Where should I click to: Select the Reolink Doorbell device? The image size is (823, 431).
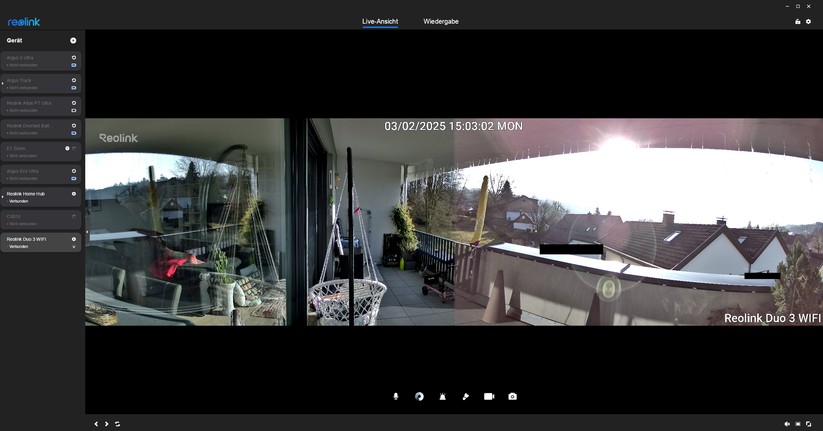click(41, 129)
